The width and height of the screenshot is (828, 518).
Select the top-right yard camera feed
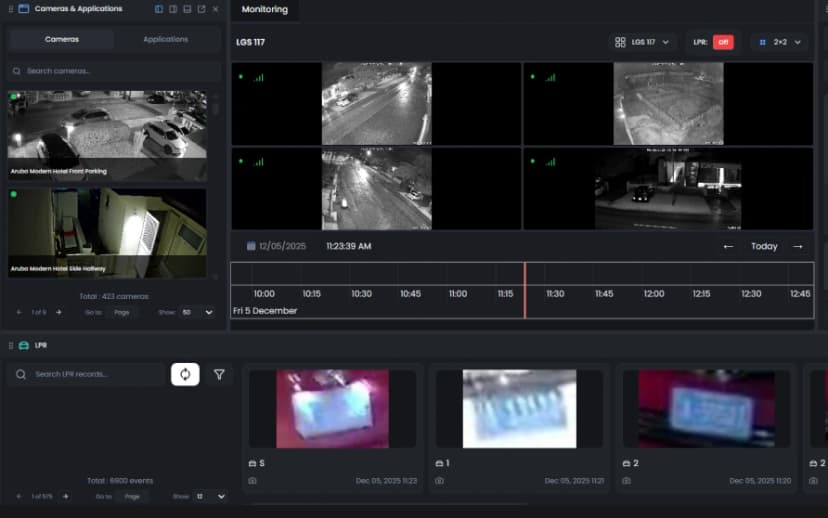coord(668,103)
